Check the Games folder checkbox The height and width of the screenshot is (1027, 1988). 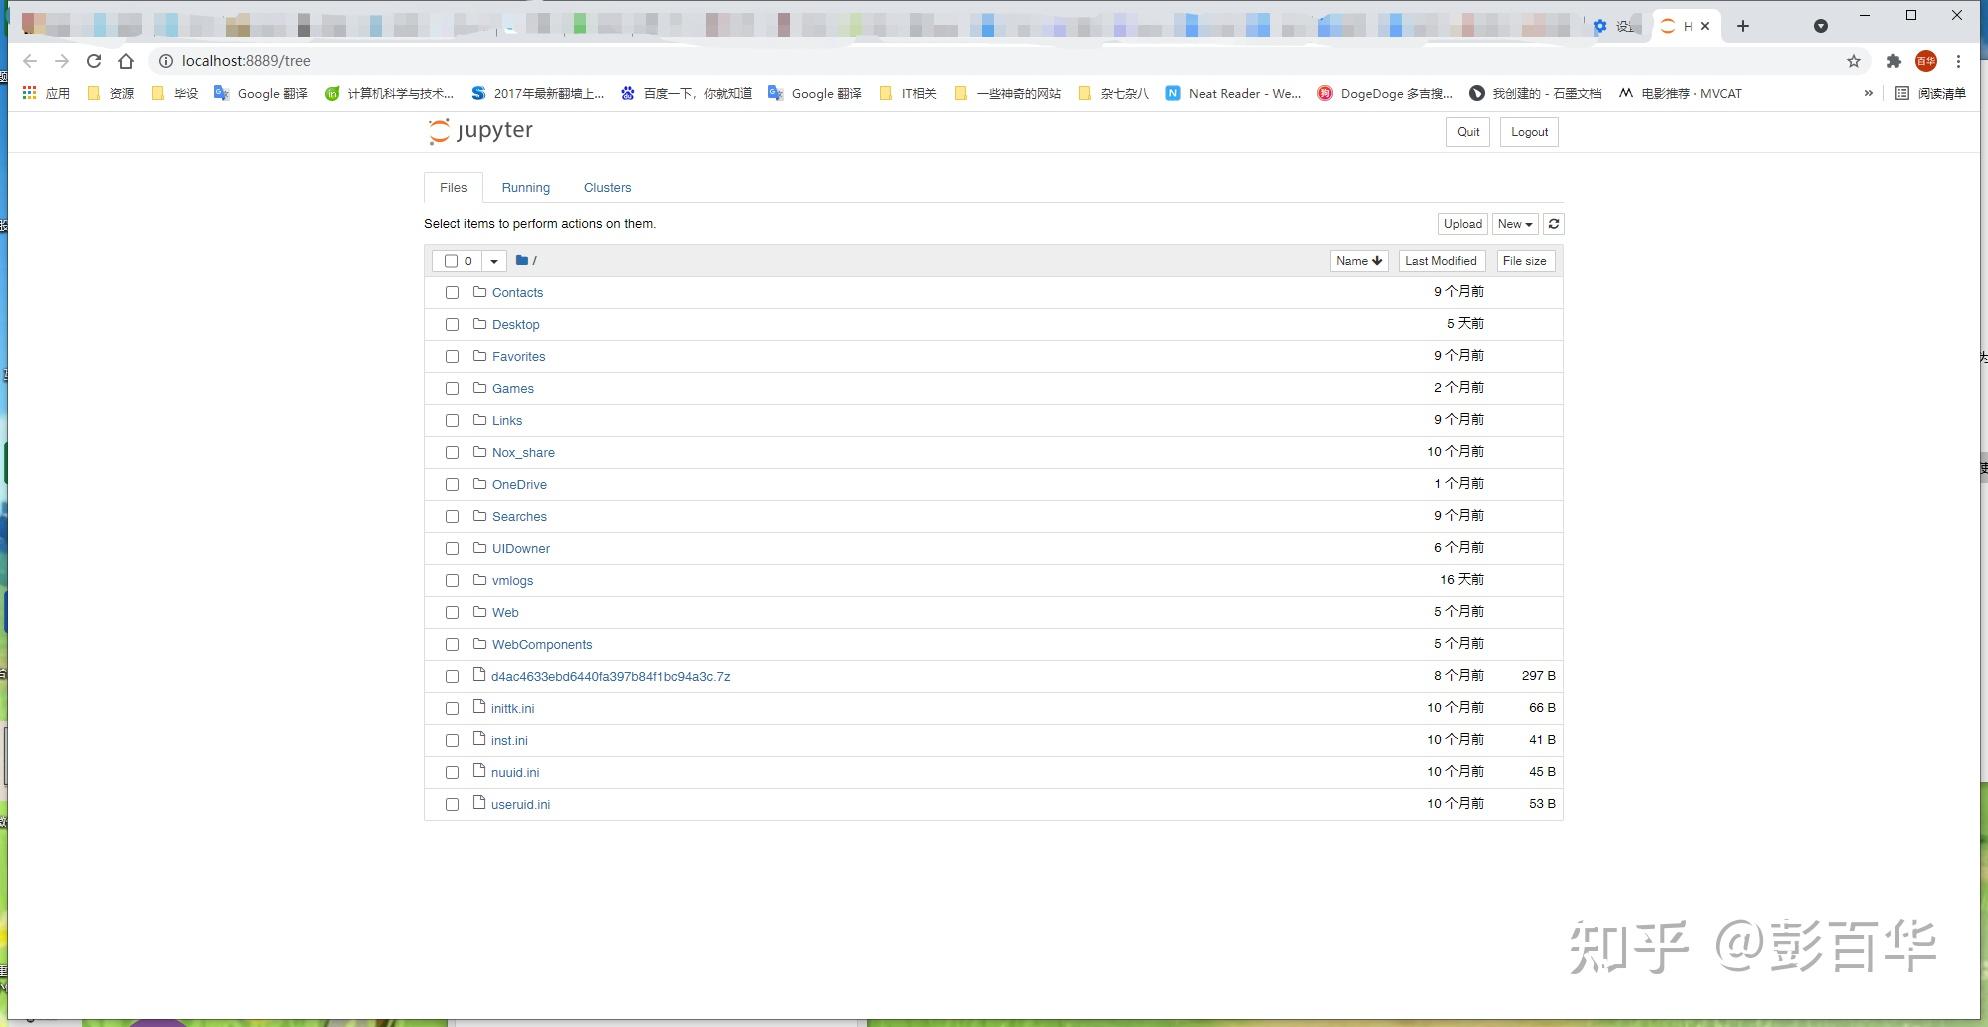pos(452,389)
